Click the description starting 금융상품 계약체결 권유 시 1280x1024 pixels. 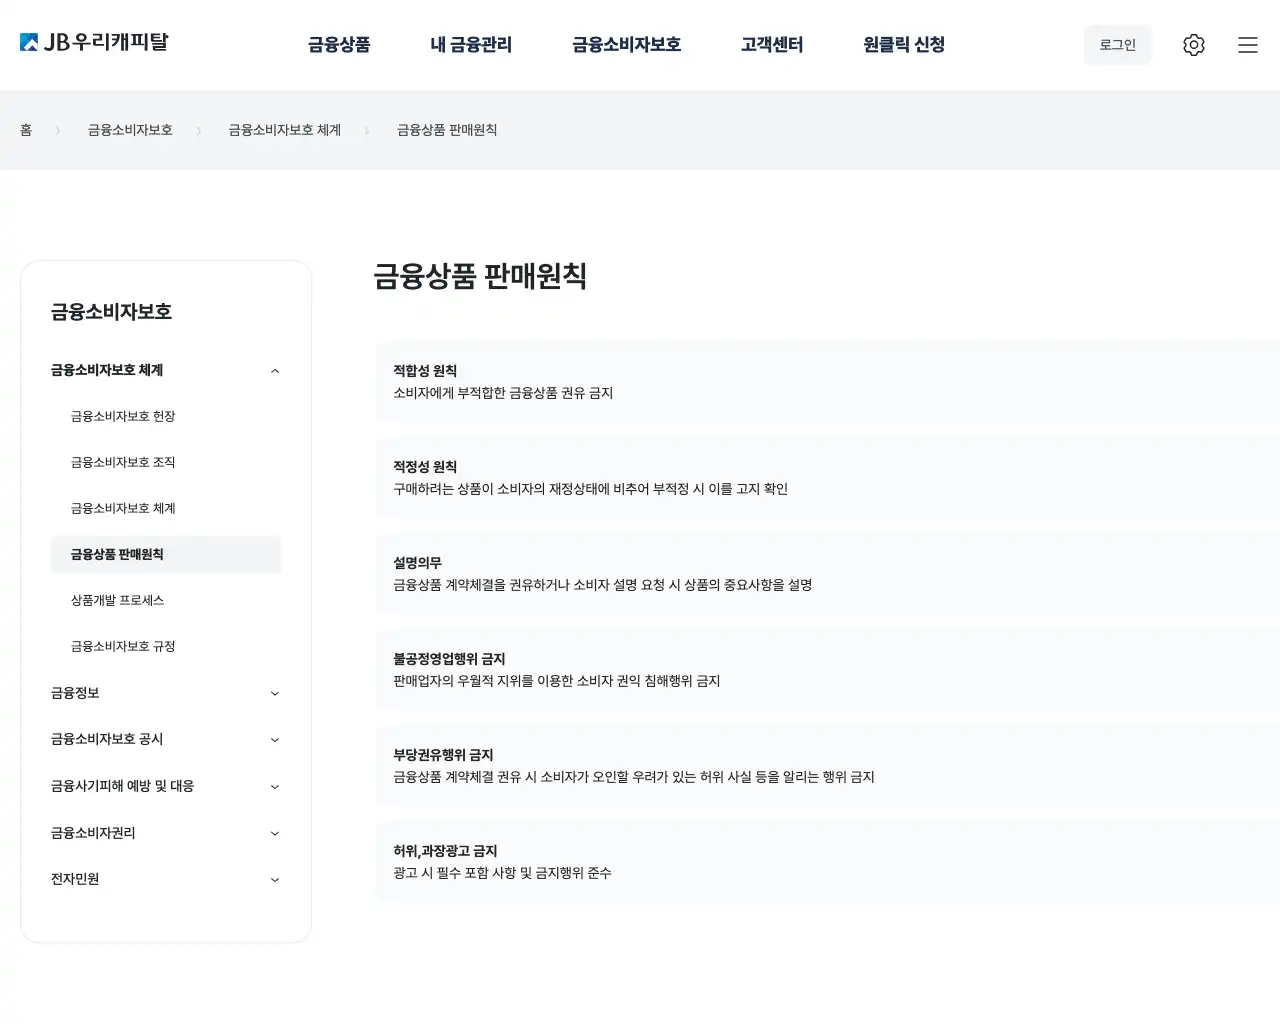coord(634,777)
